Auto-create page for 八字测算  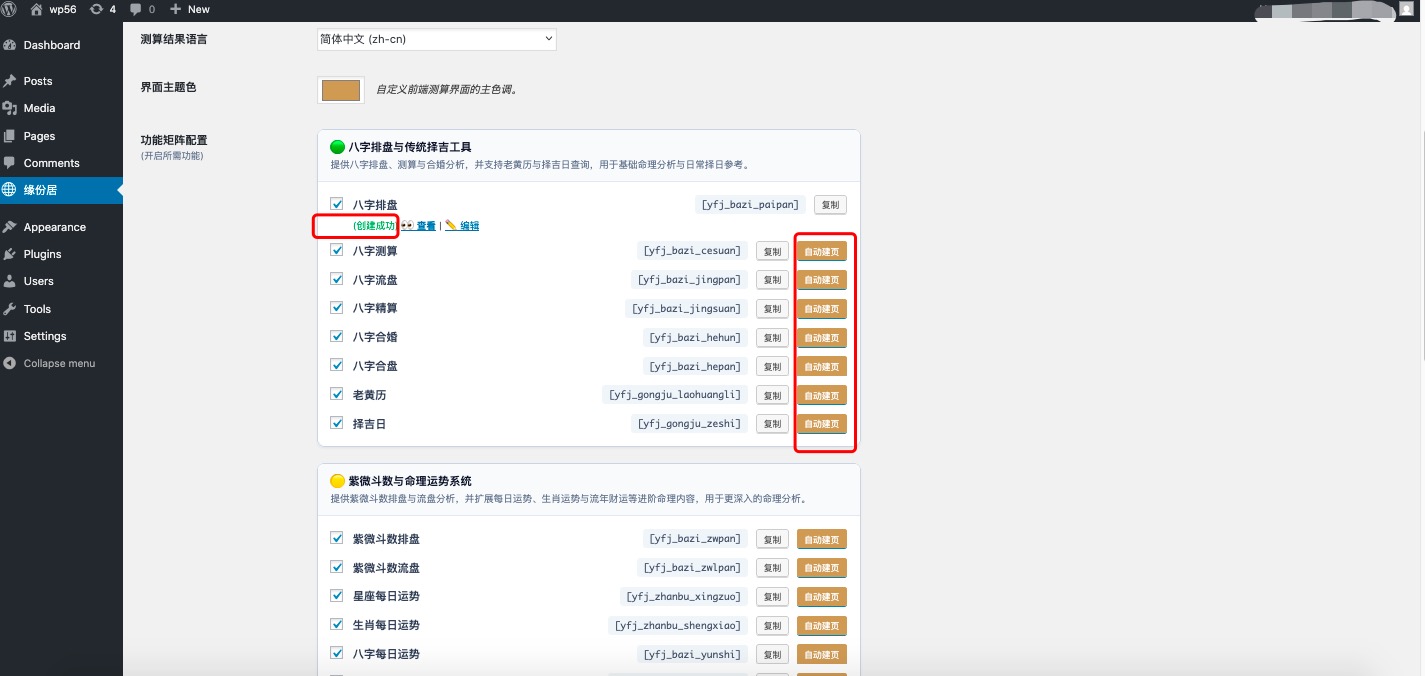822,252
